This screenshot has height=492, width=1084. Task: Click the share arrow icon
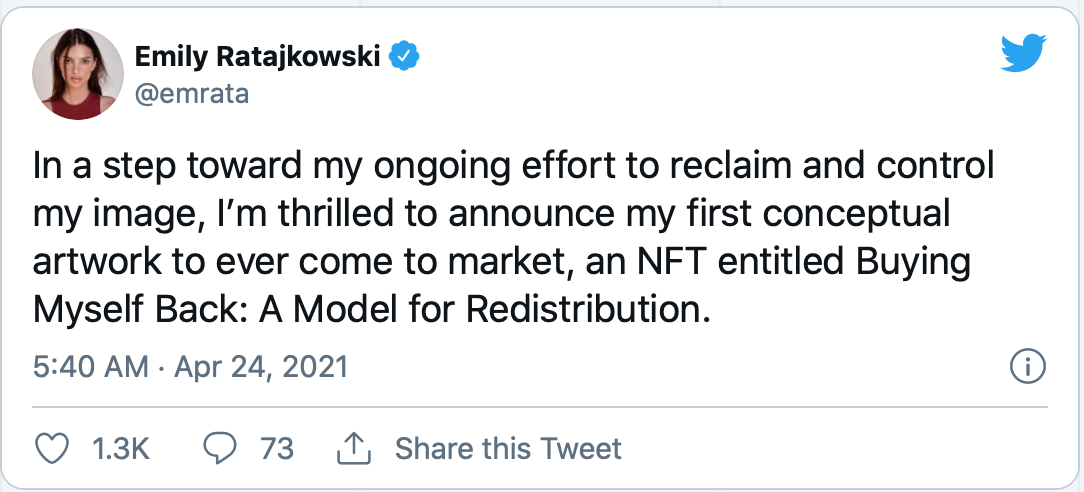tap(353, 448)
